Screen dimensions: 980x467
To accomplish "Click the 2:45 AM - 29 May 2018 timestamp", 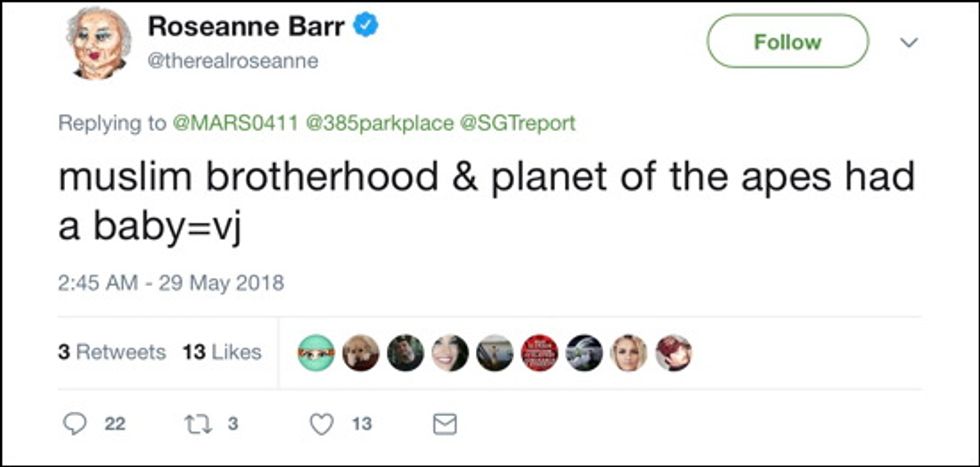I will tap(171, 283).
